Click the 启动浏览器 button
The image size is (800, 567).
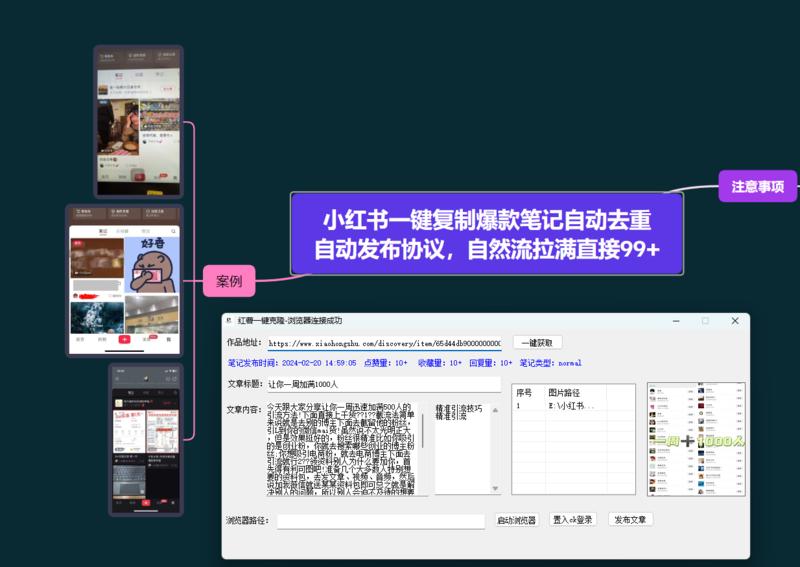[516, 520]
